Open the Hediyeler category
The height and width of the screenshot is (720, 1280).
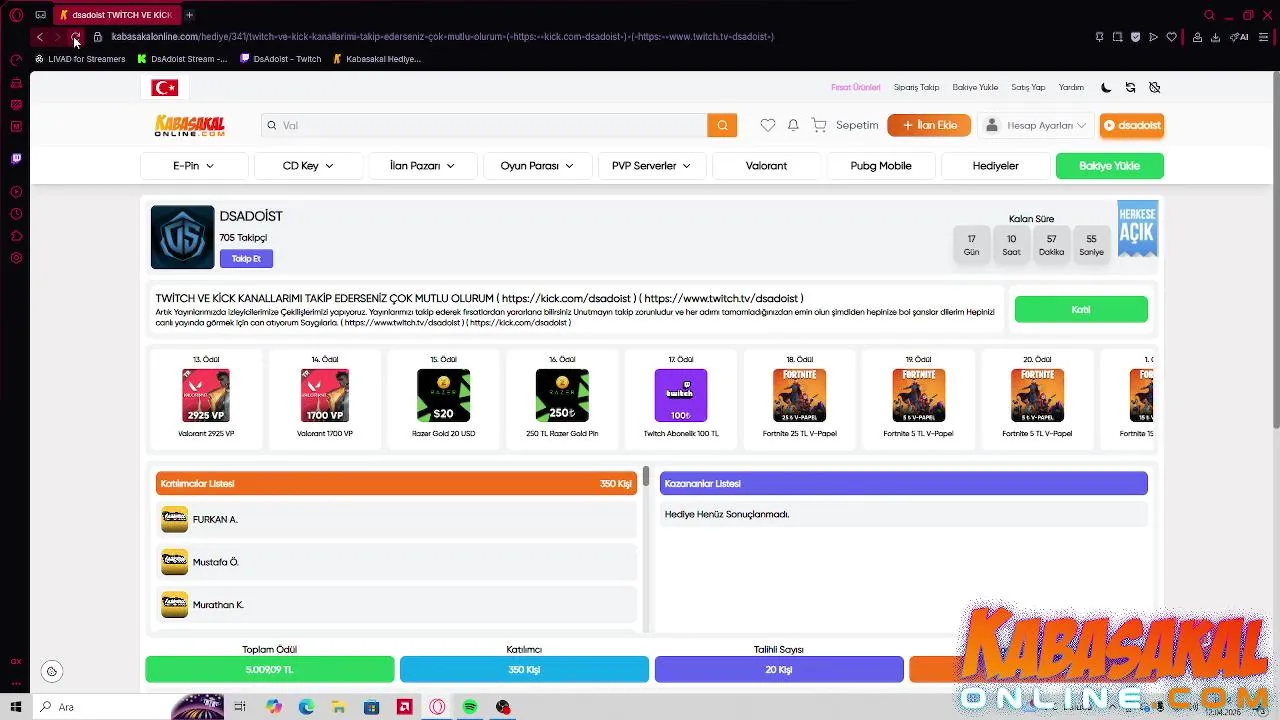[996, 166]
